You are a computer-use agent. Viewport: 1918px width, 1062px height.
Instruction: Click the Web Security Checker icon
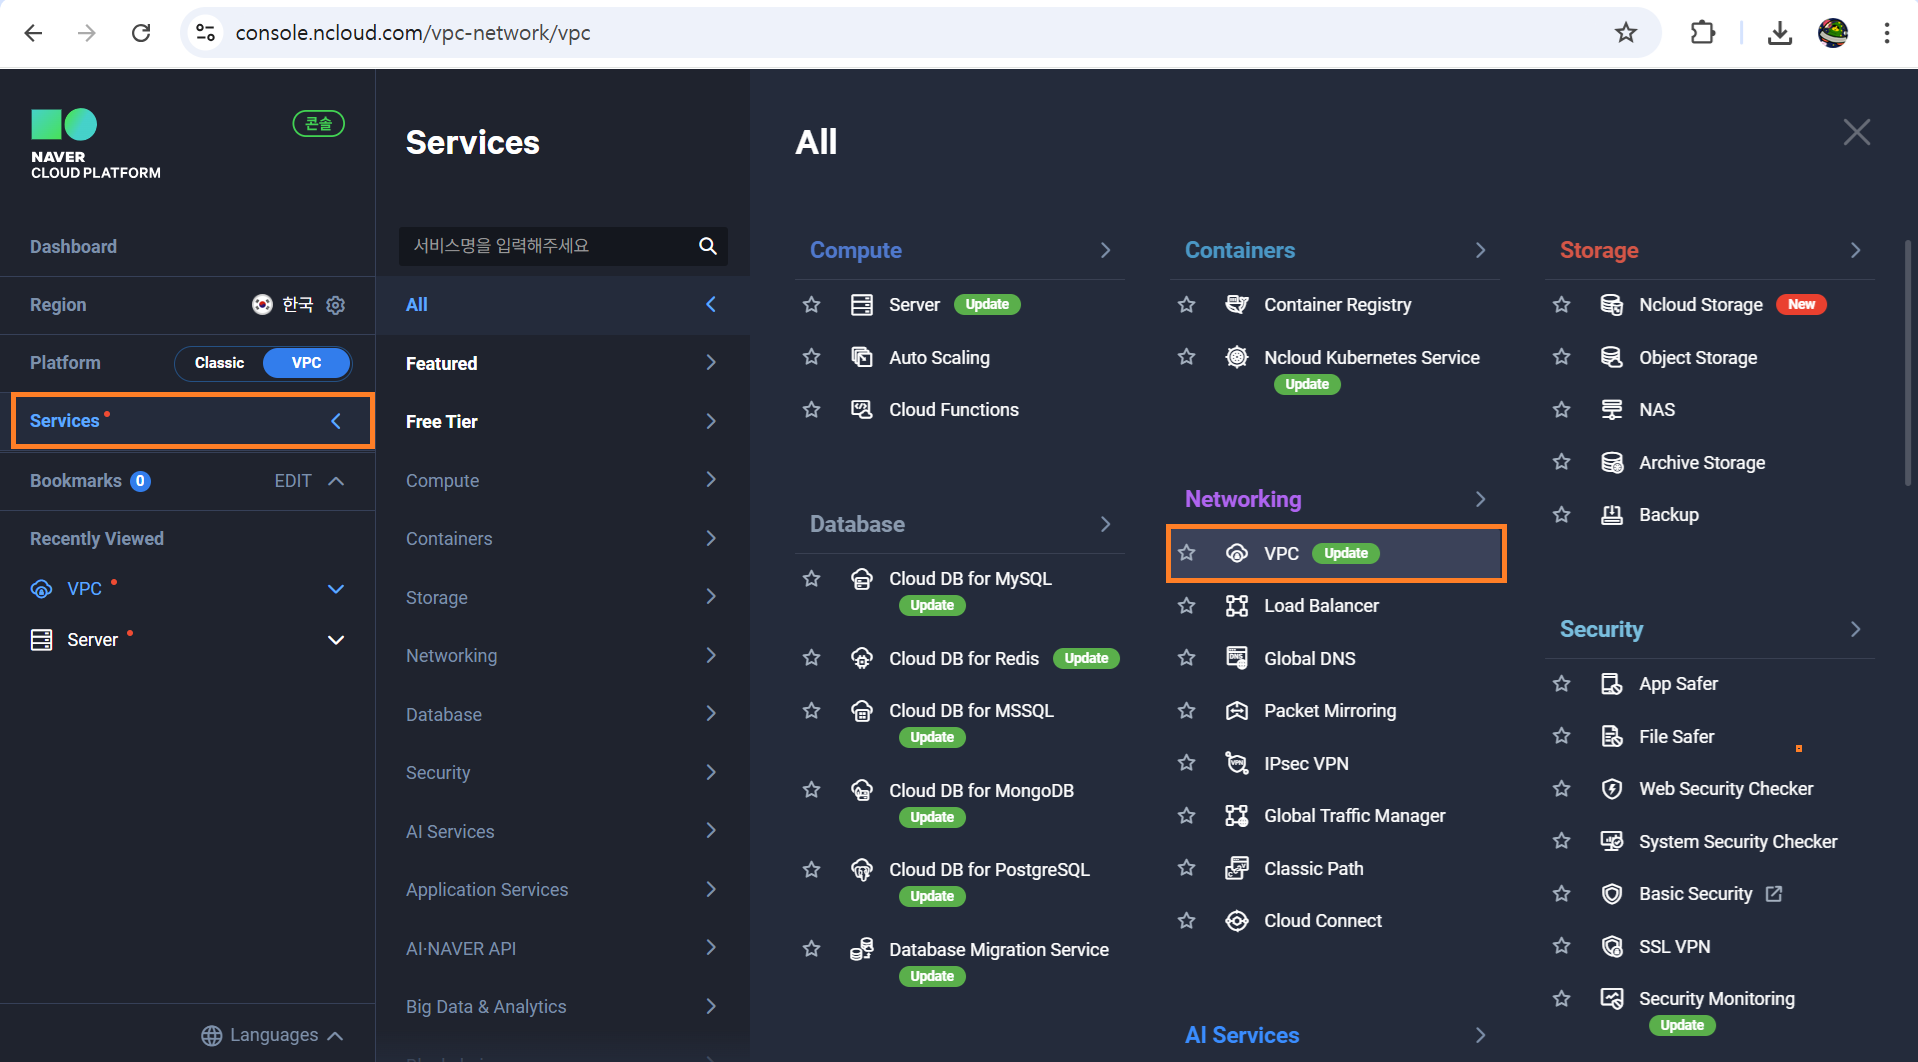click(1612, 789)
